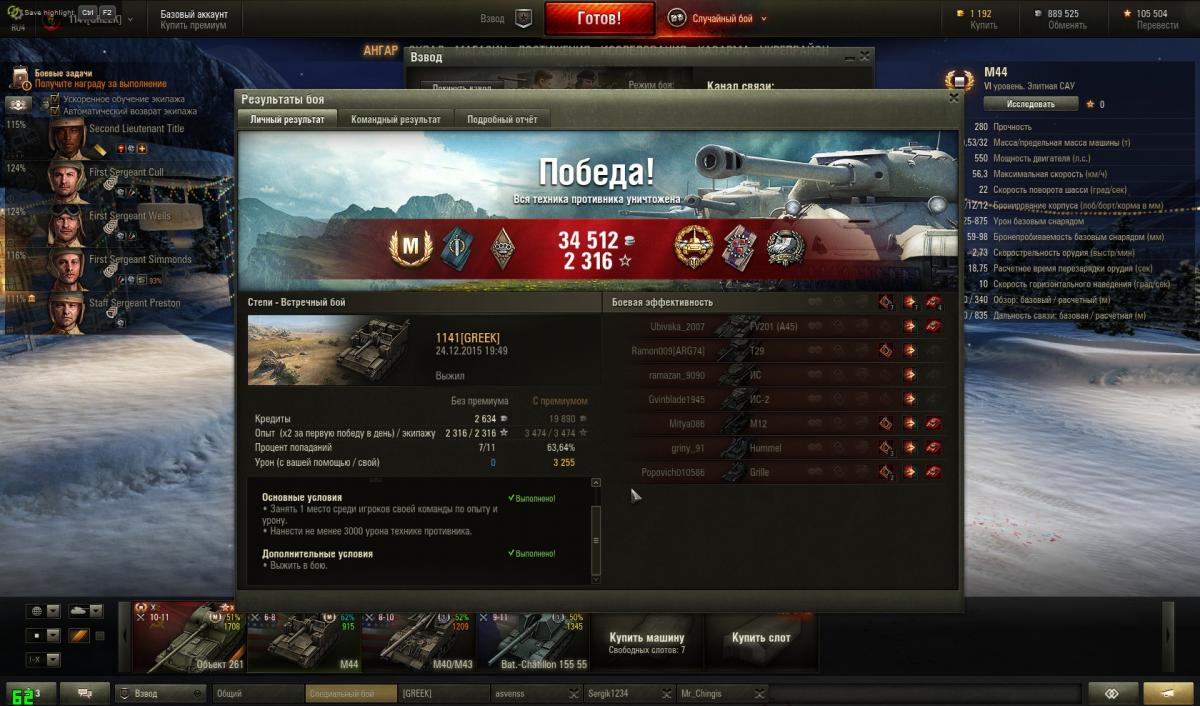Click the Купить машину button
The width and height of the screenshot is (1200, 706).
click(x=647, y=643)
